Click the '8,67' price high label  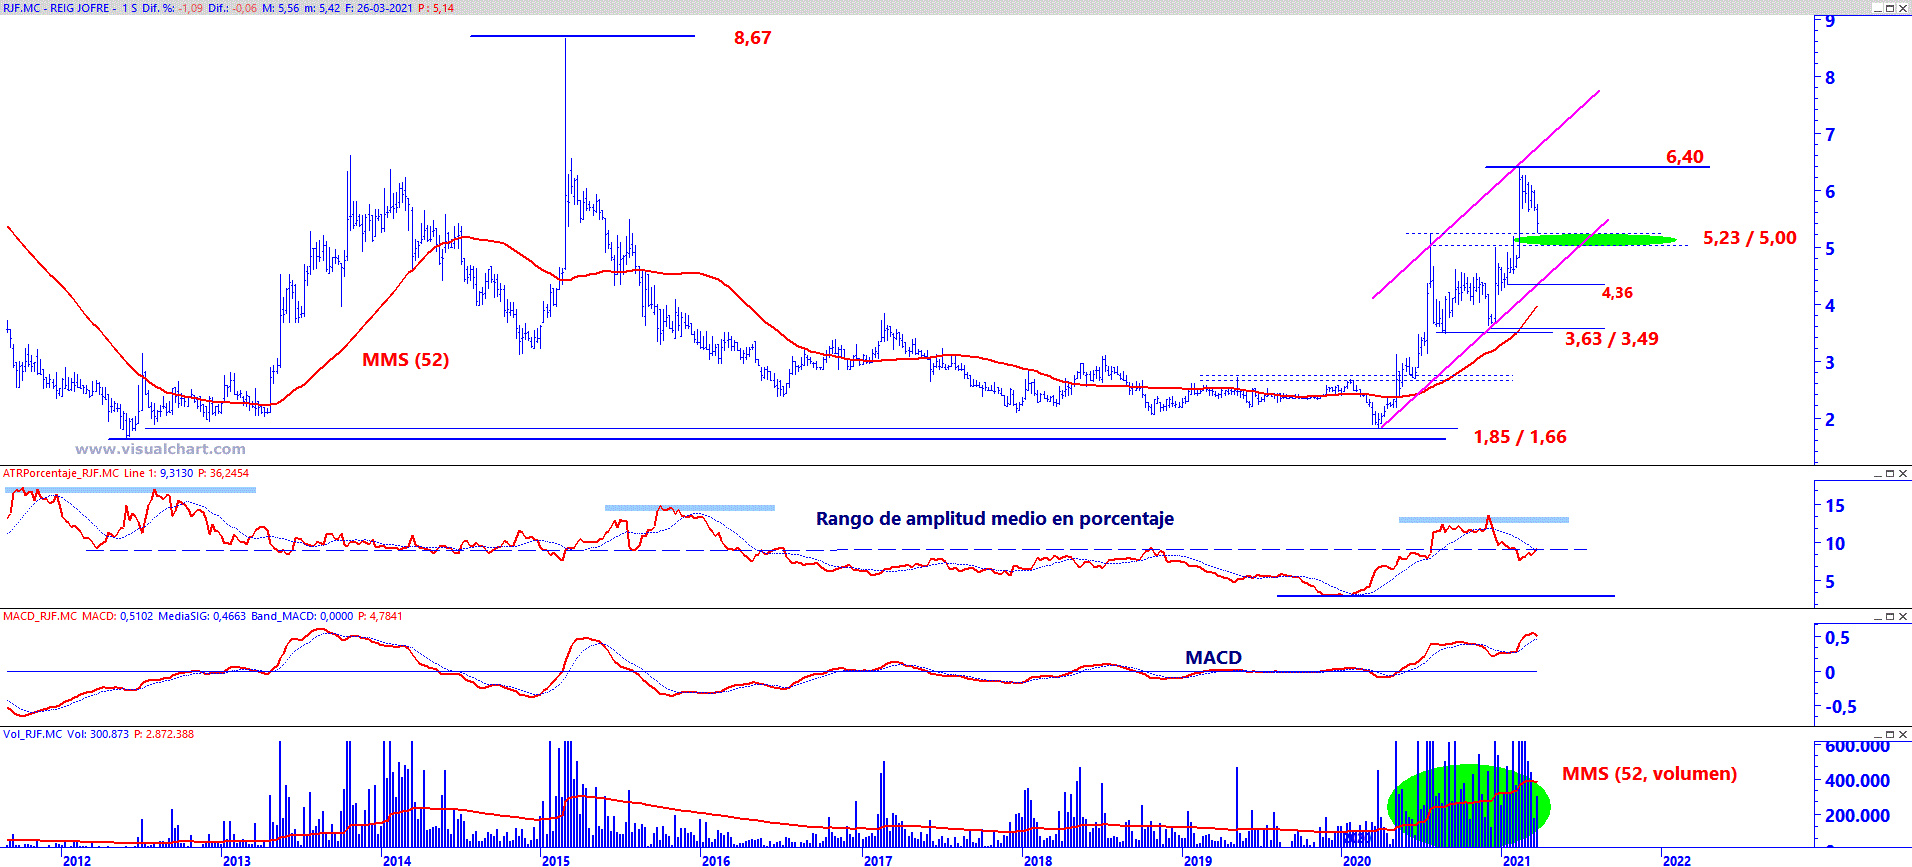tap(753, 38)
